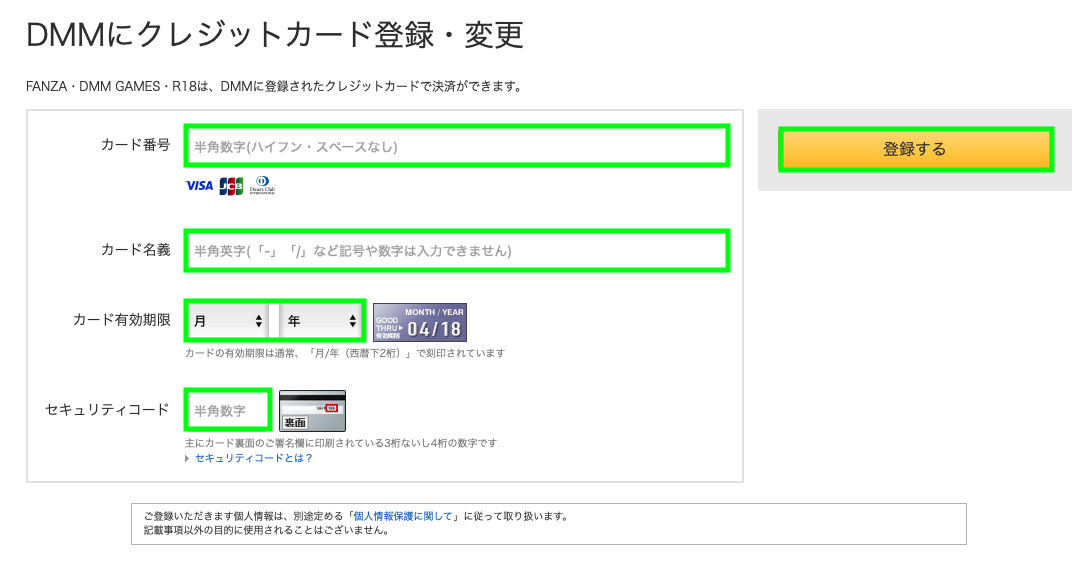Click the FANZA・DMM GAMES・R18 description text
Viewport: 1083px width, 562px height.
(274, 86)
